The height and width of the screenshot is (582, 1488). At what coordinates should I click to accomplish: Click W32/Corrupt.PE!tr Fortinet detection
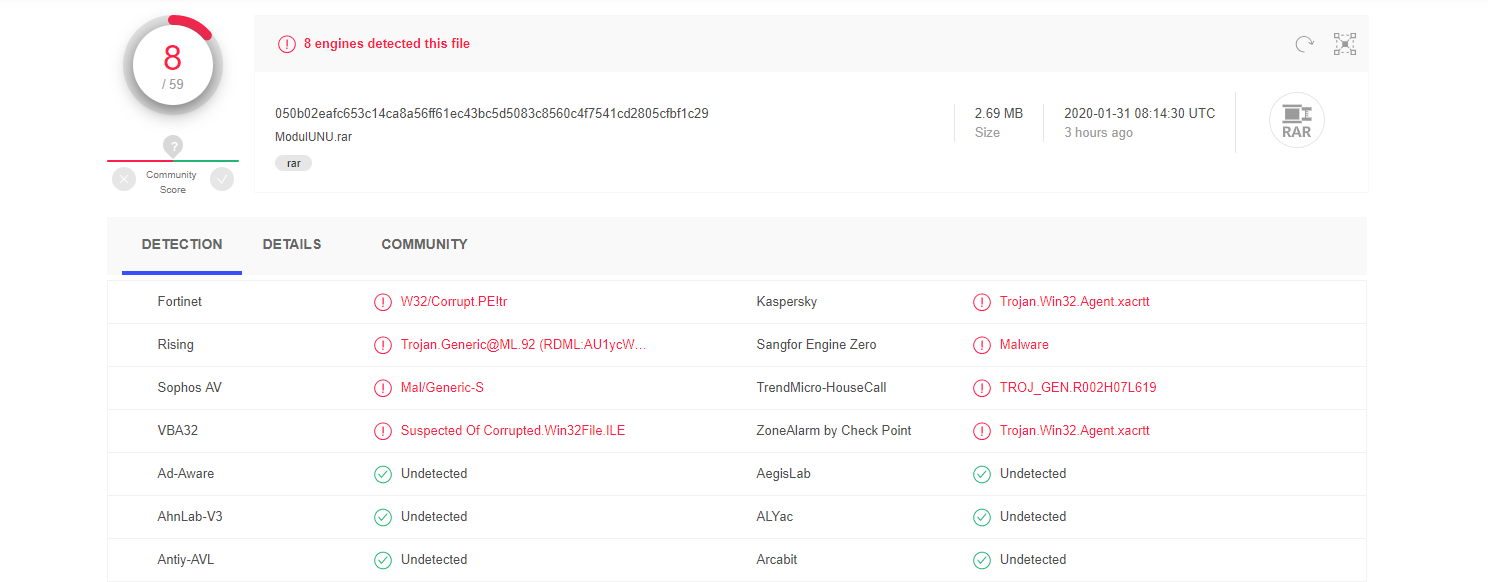click(454, 302)
